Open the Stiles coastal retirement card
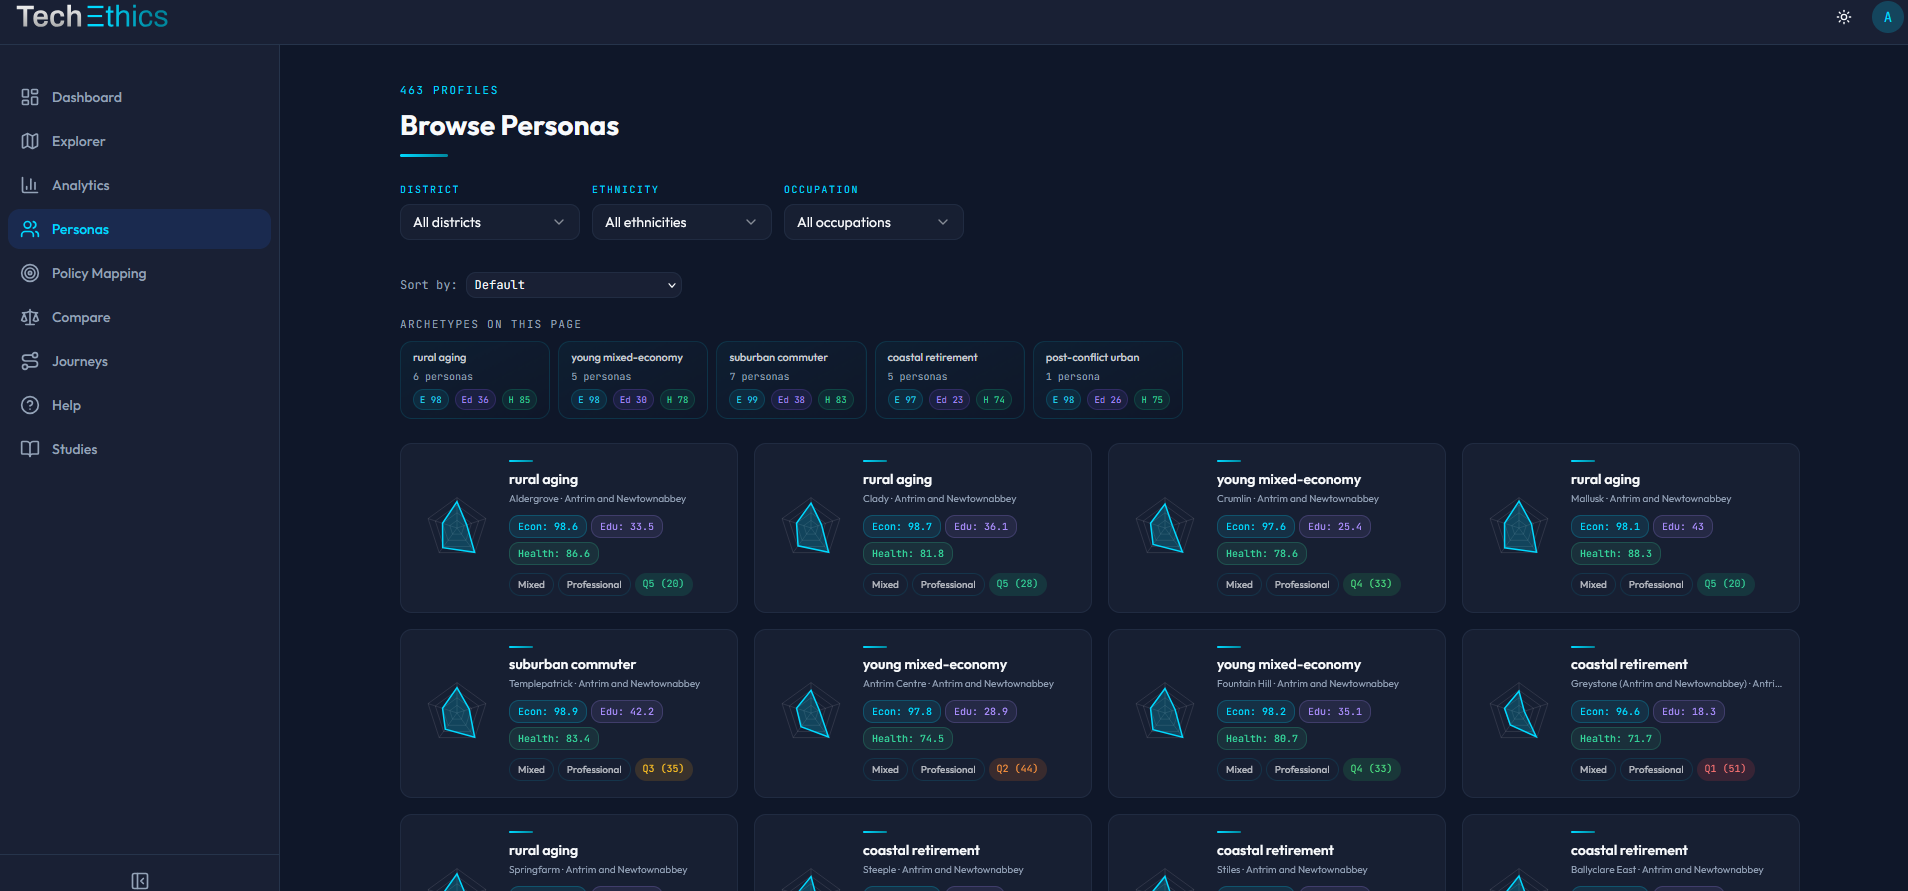The height and width of the screenshot is (891, 1908). click(1277, 853)
